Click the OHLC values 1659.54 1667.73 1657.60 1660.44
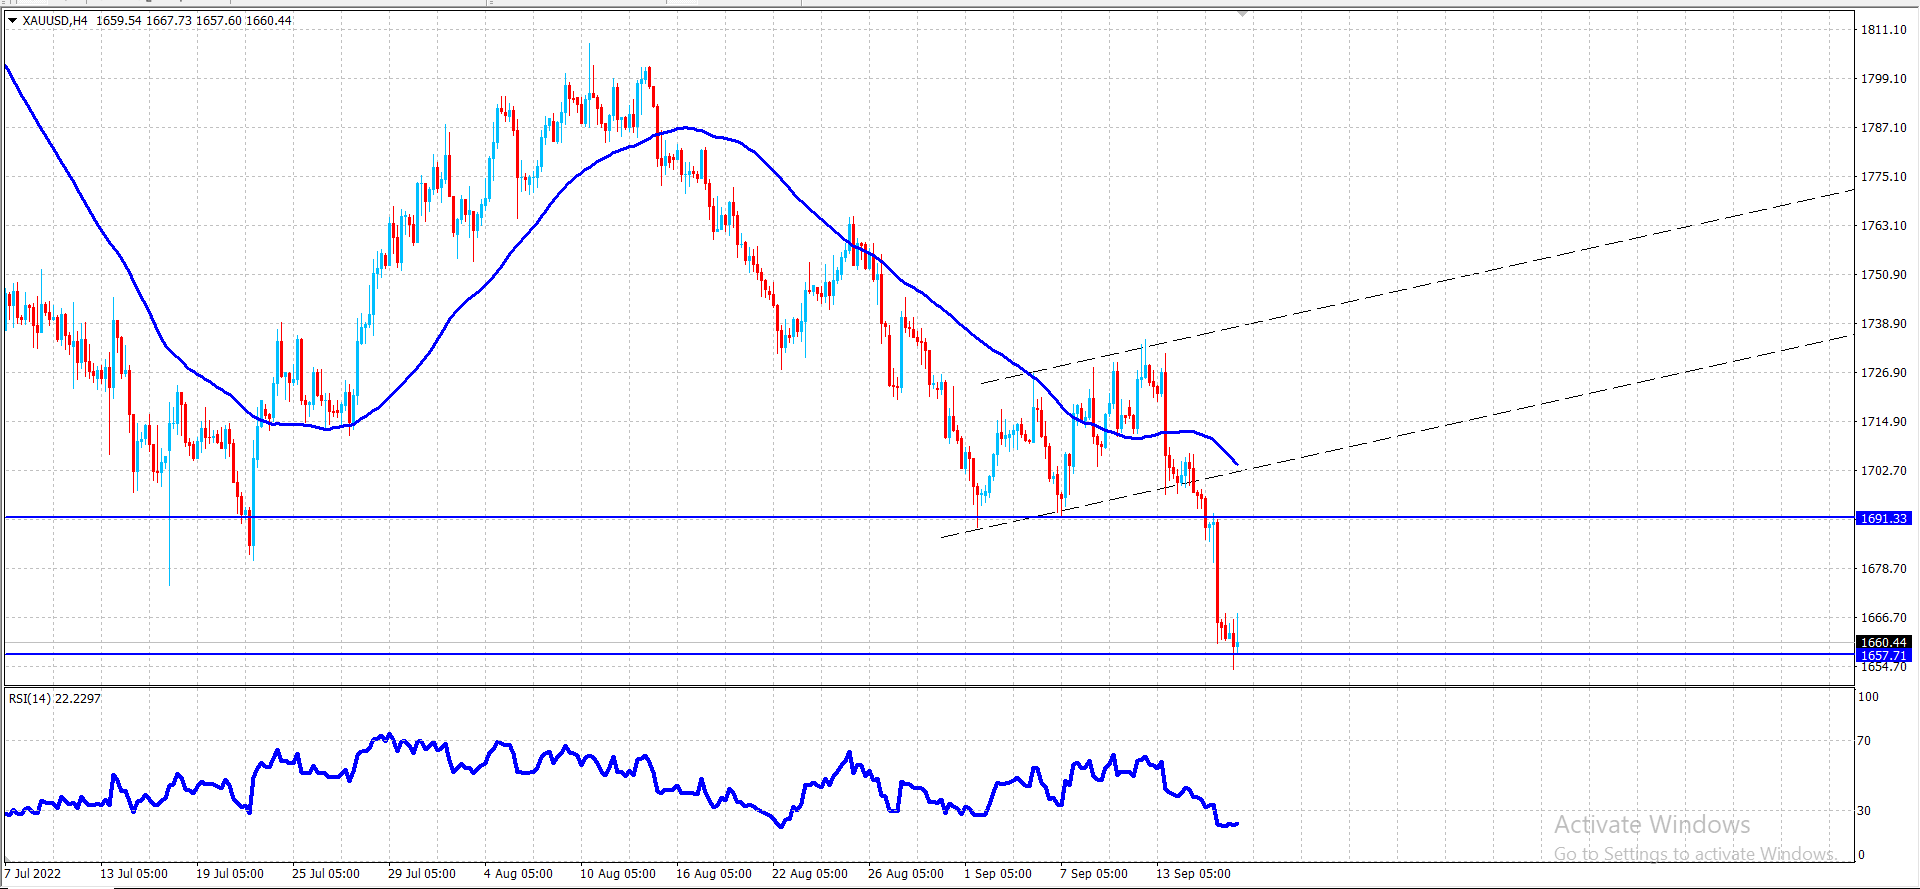This screenshot has height=889, width=1920. pos(194,20)
